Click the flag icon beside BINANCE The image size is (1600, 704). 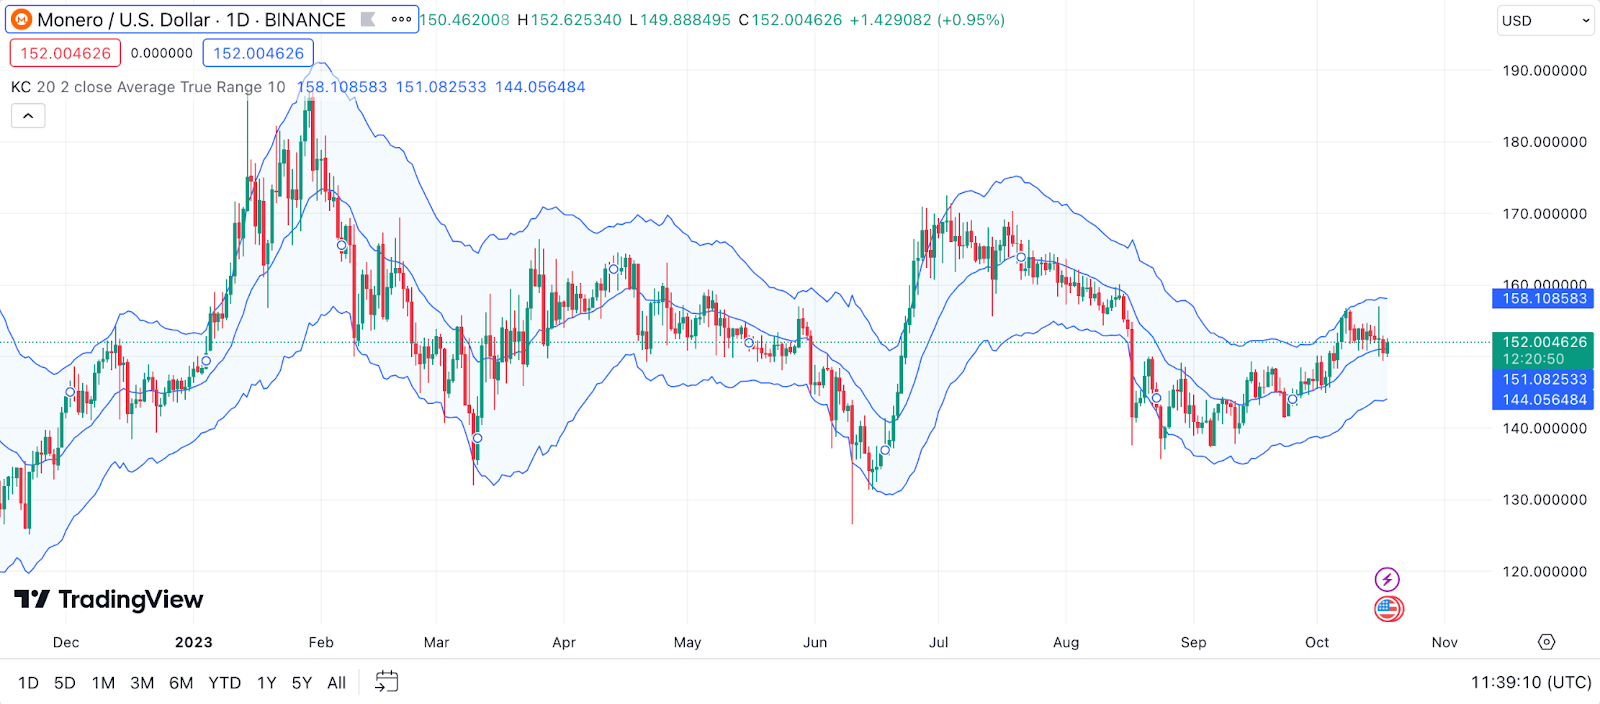pos(368,19)
